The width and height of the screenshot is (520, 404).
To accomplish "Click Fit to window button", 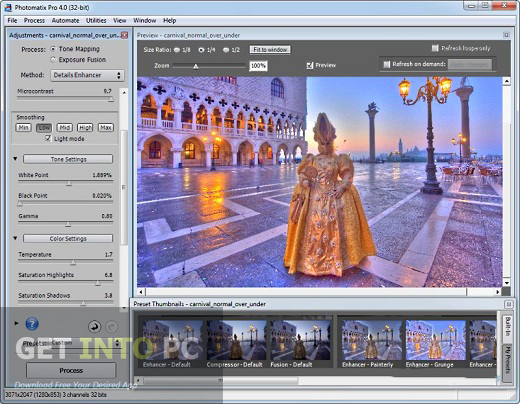I will tap(270, 50).
